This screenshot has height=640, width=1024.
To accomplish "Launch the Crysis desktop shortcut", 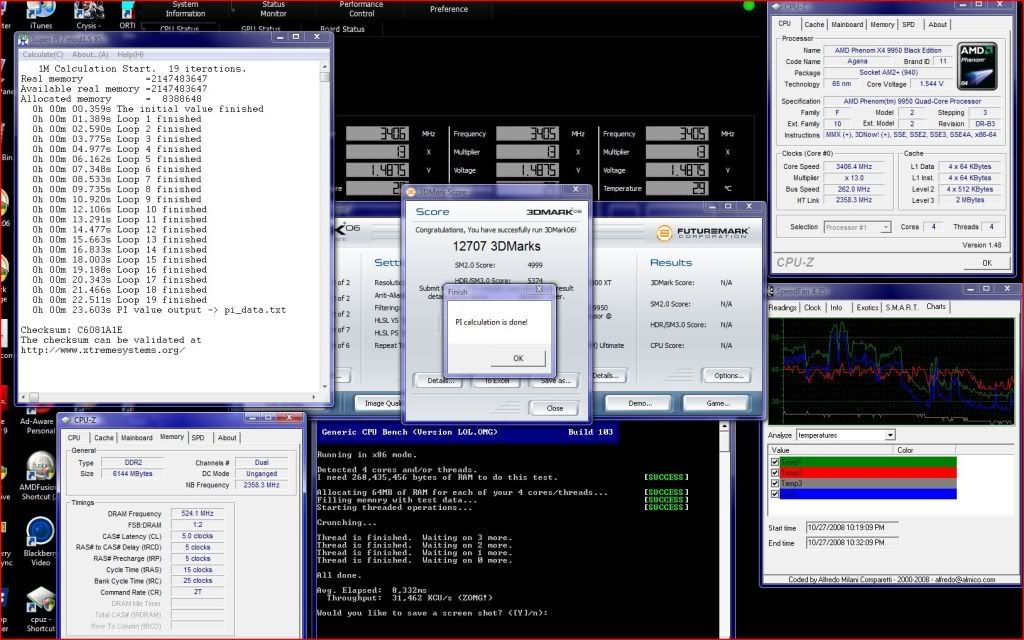I will coord(88,14).
